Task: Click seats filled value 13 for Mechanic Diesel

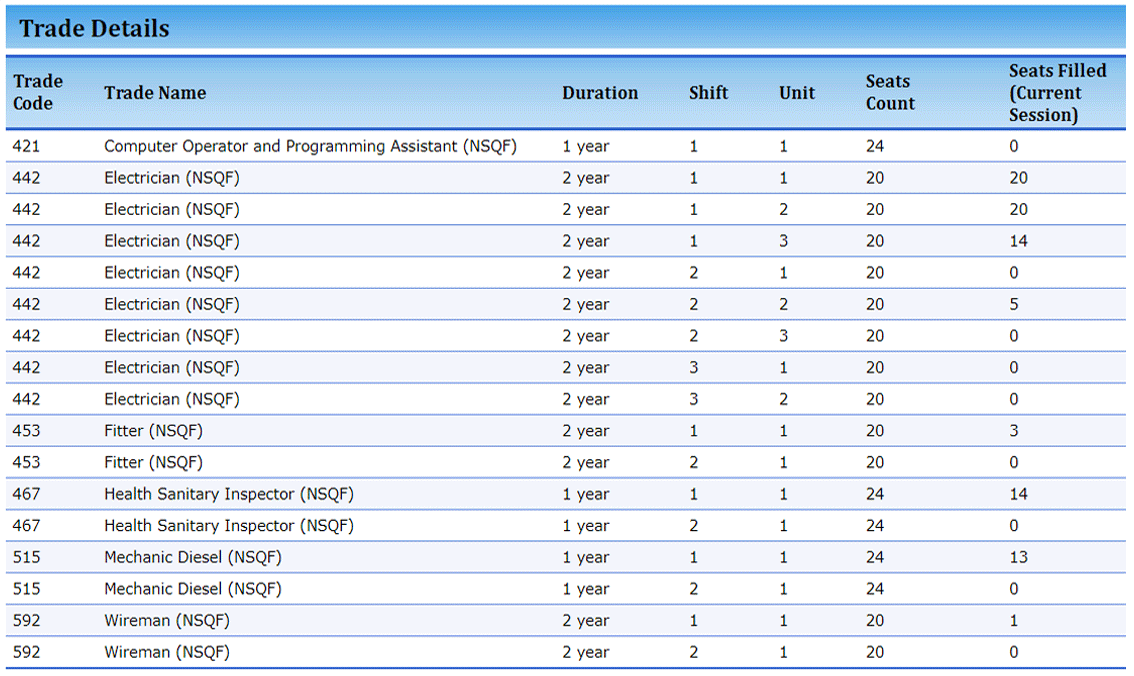Action: tap(1018, 557)
